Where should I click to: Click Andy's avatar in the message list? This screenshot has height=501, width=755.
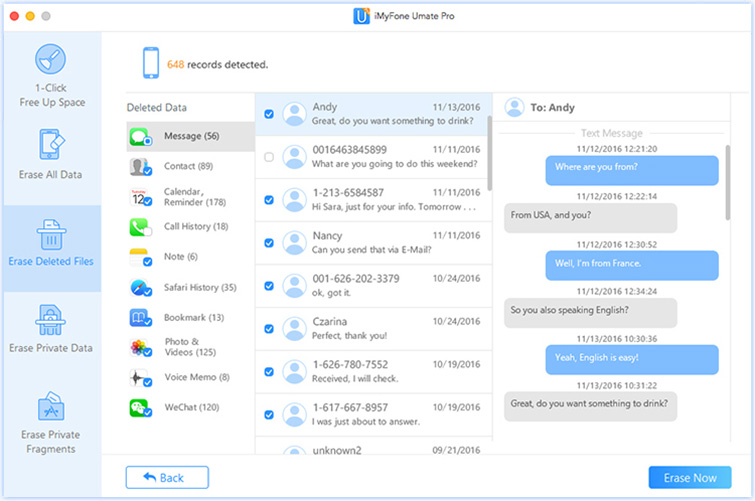[294, 114]
